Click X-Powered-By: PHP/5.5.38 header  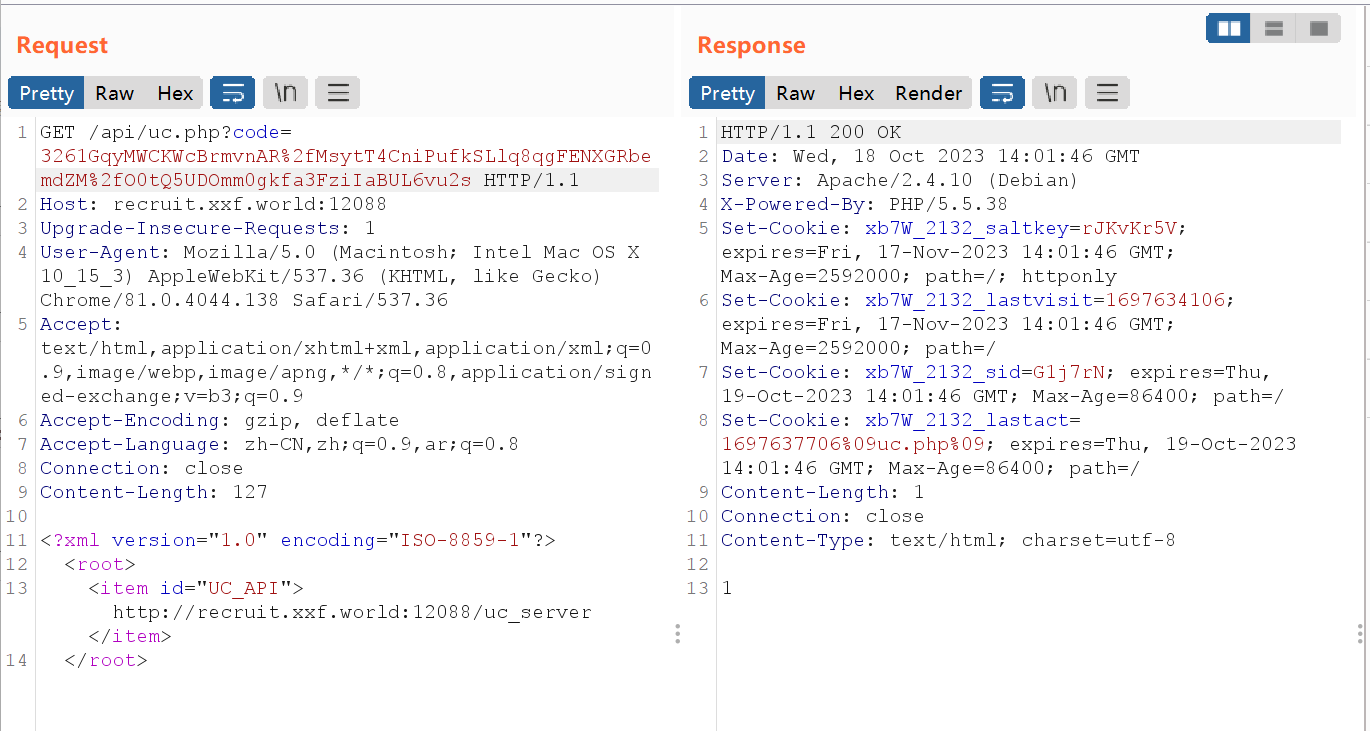(864, 204)
